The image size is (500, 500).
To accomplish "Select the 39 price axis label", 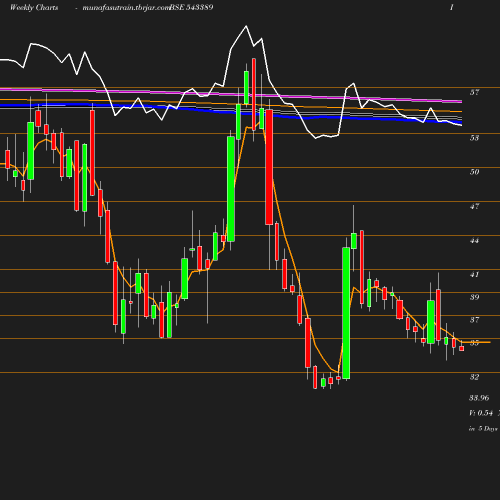I will pos(475,297).
